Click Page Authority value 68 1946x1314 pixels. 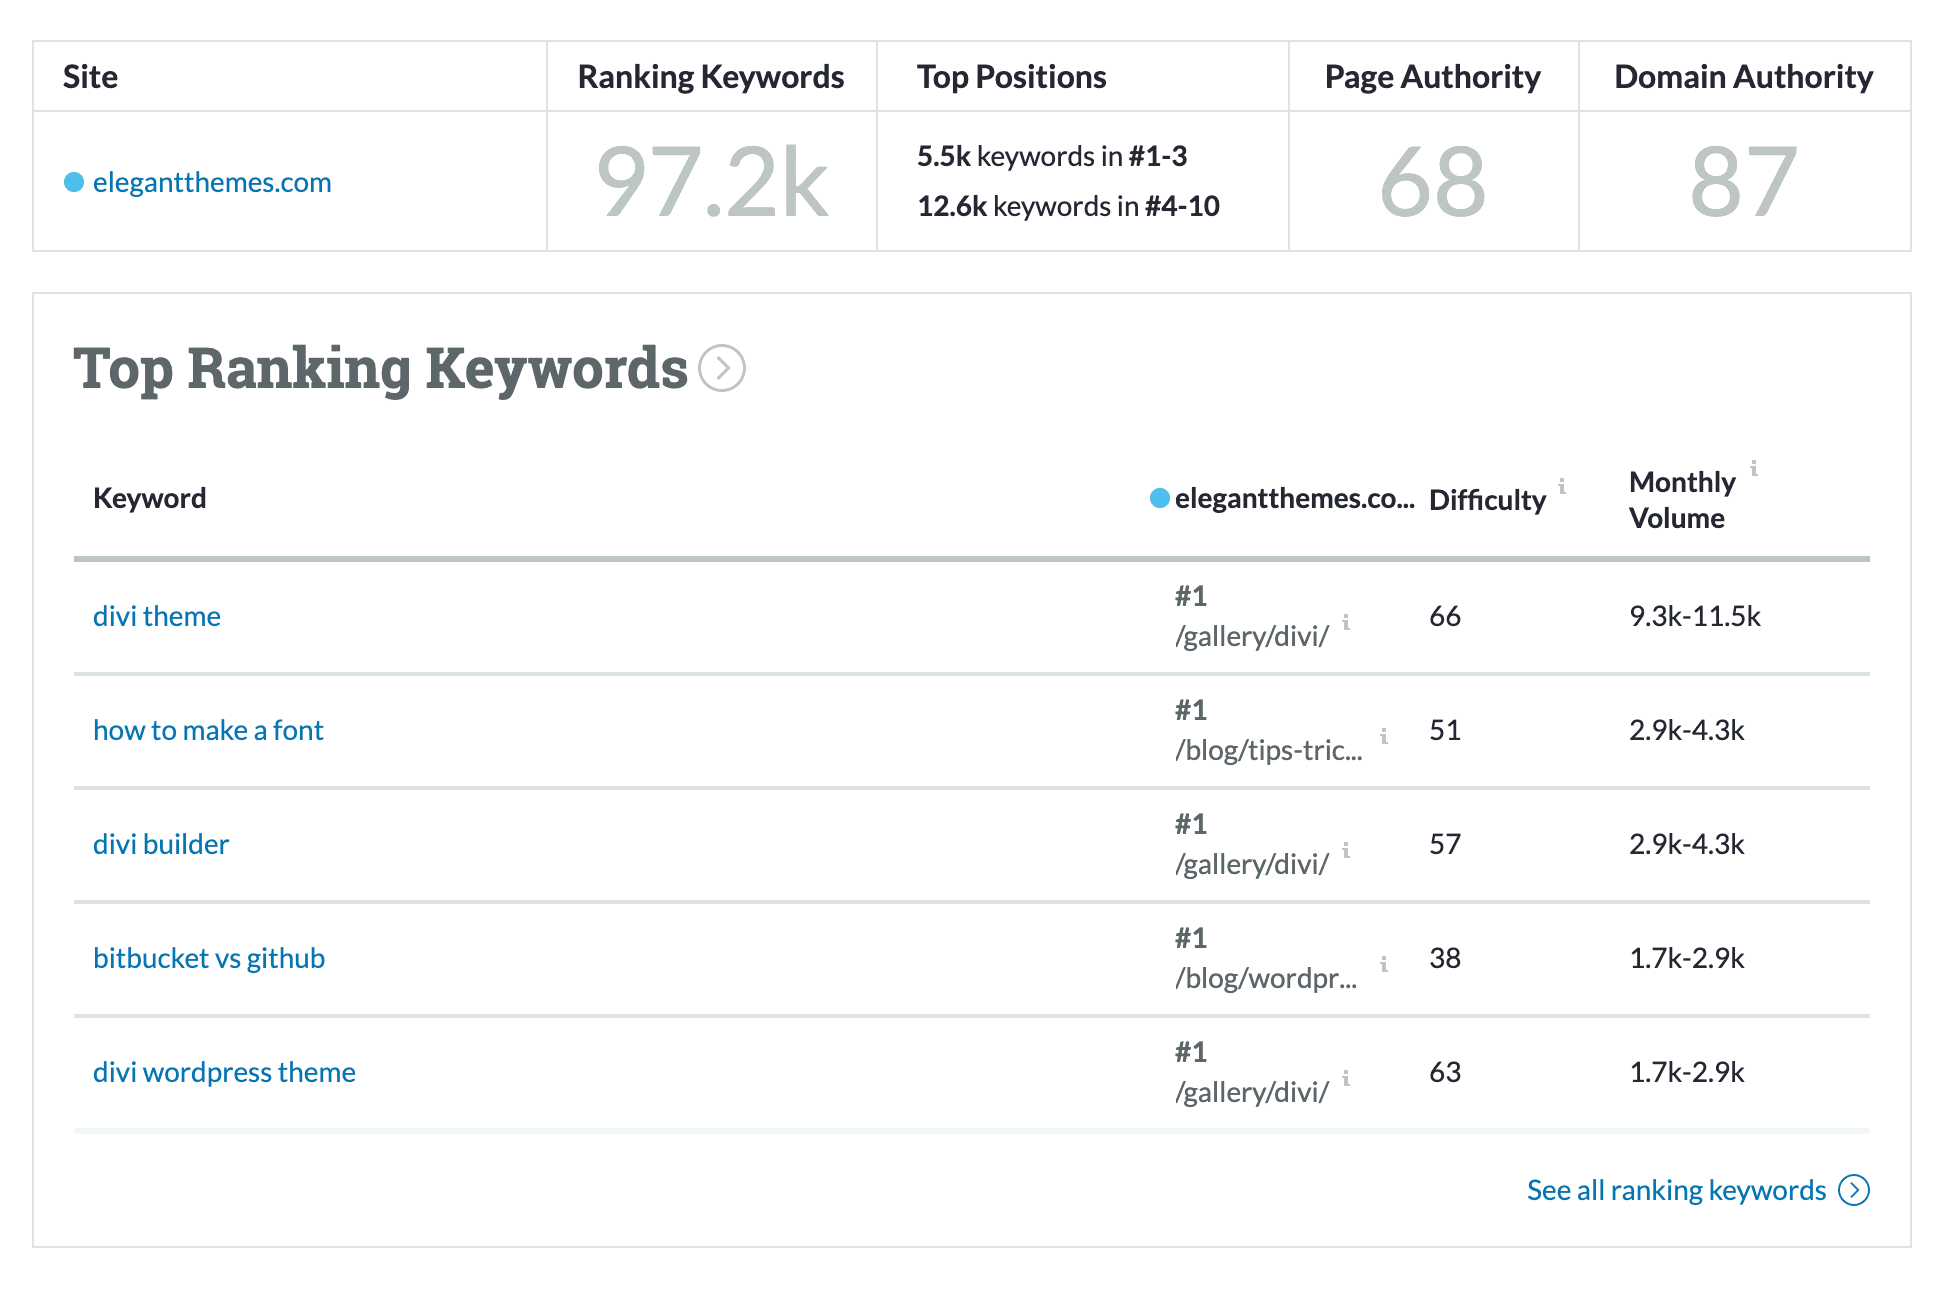pos(1433,182)
